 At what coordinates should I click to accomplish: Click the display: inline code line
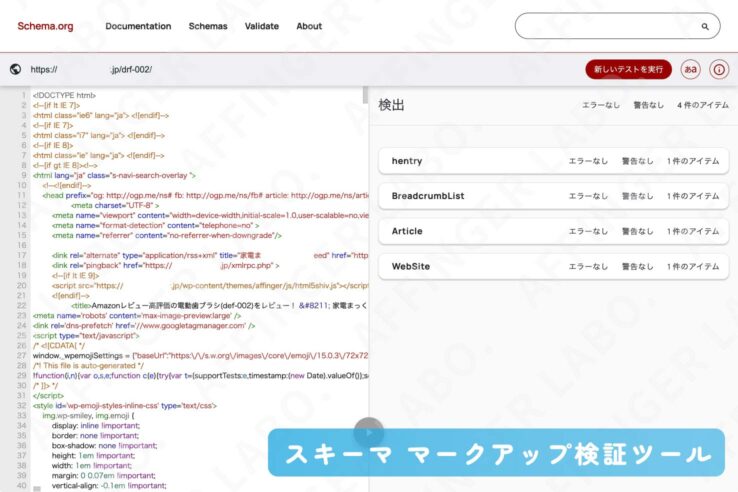tap(96, 426)
